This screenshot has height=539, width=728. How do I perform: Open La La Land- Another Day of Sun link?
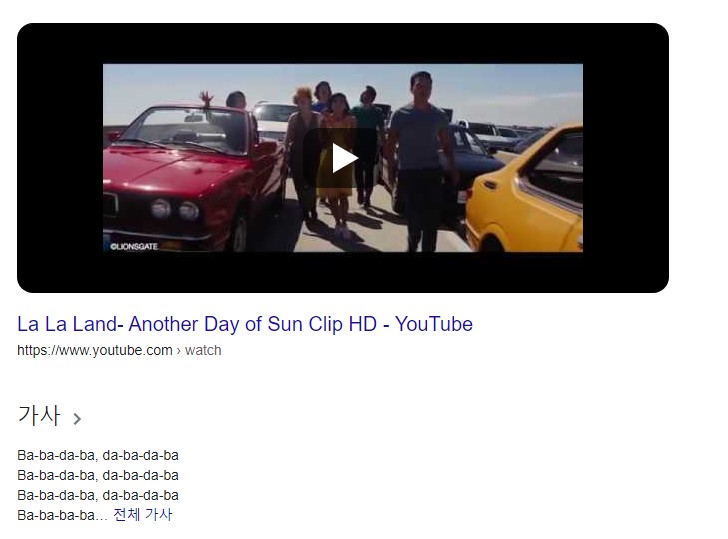pyautogui.click(x=245, y=324)
